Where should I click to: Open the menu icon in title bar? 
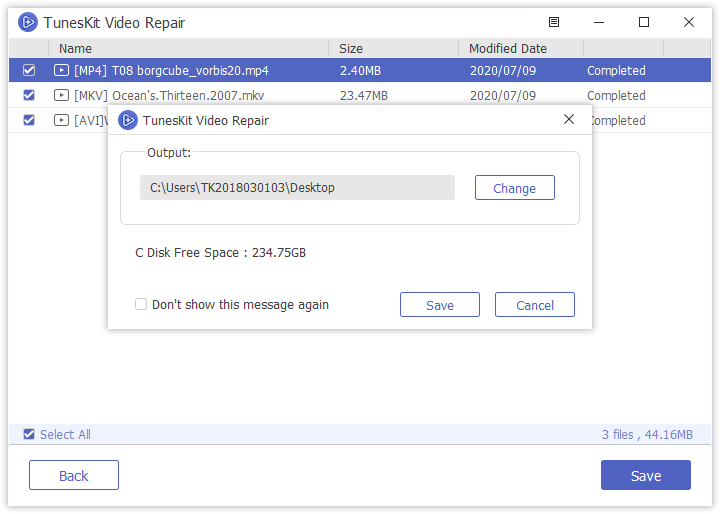[x=554, y=22]
